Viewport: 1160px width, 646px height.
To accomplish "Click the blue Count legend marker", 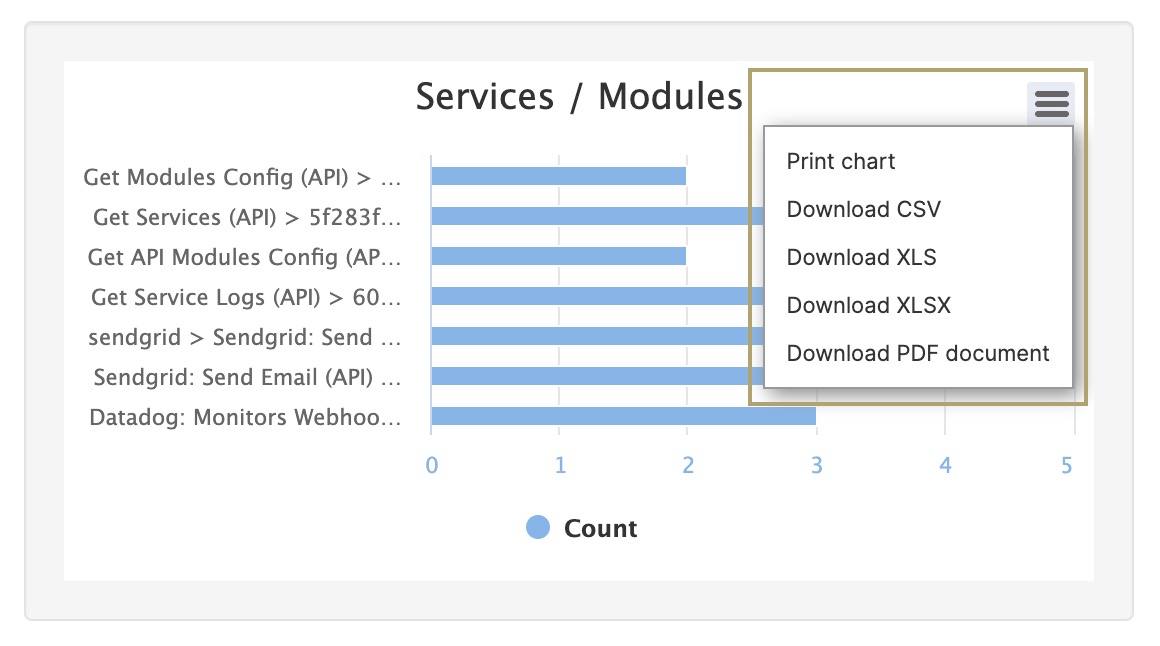I will click(538, 528).
